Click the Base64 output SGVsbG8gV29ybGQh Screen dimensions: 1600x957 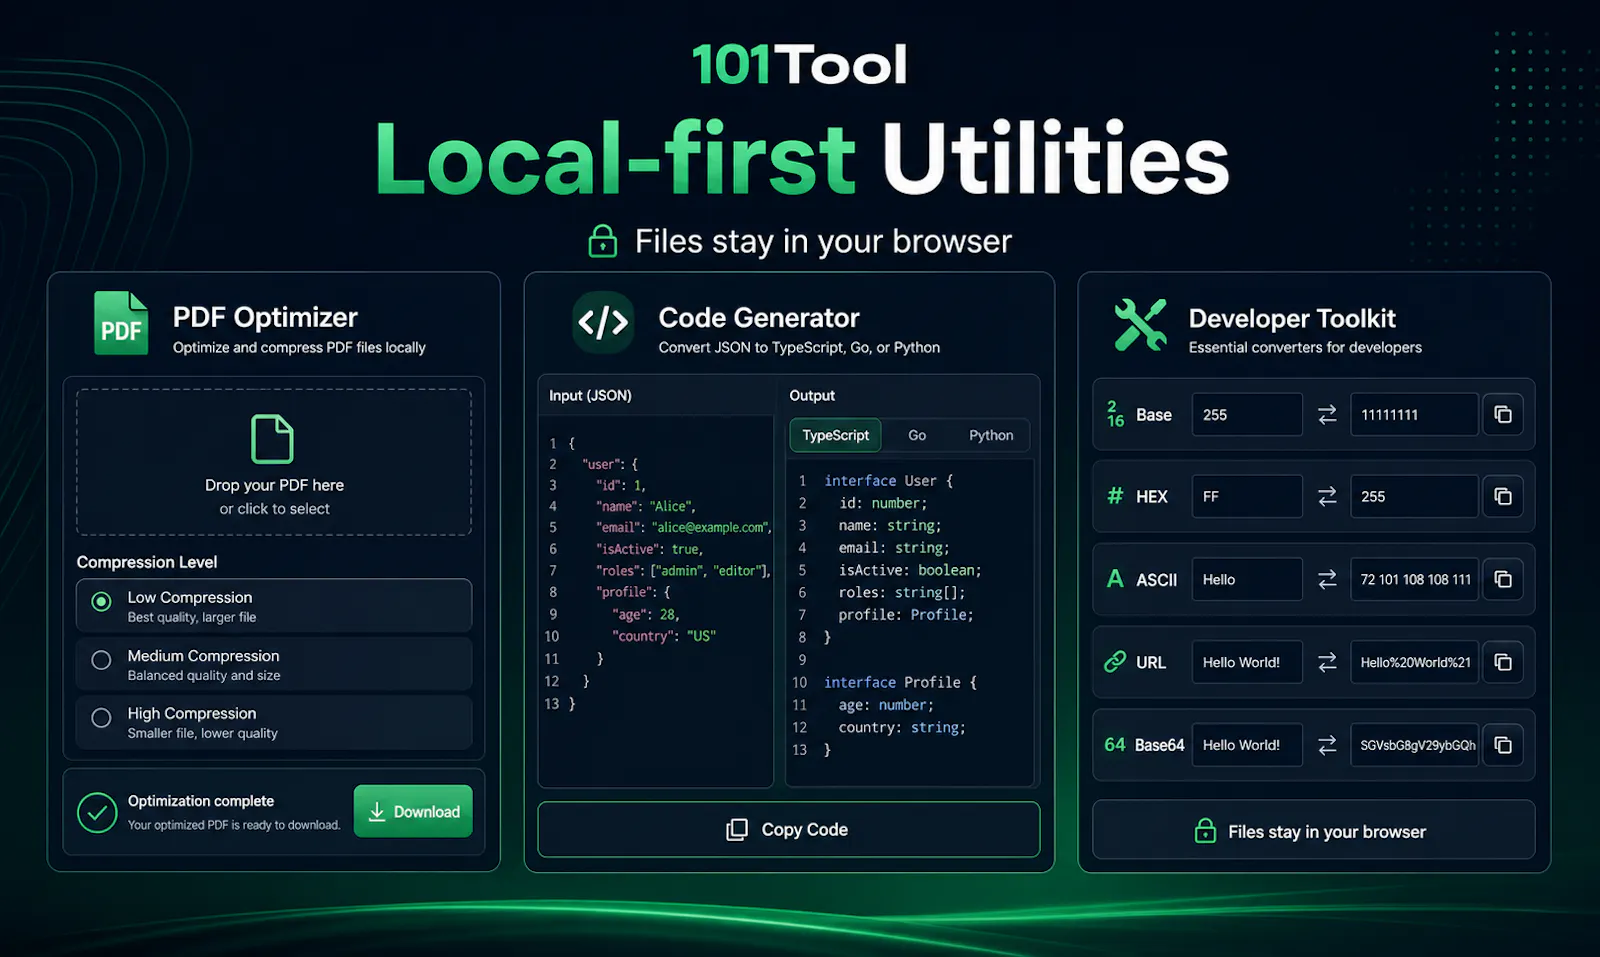point(1414,745)
